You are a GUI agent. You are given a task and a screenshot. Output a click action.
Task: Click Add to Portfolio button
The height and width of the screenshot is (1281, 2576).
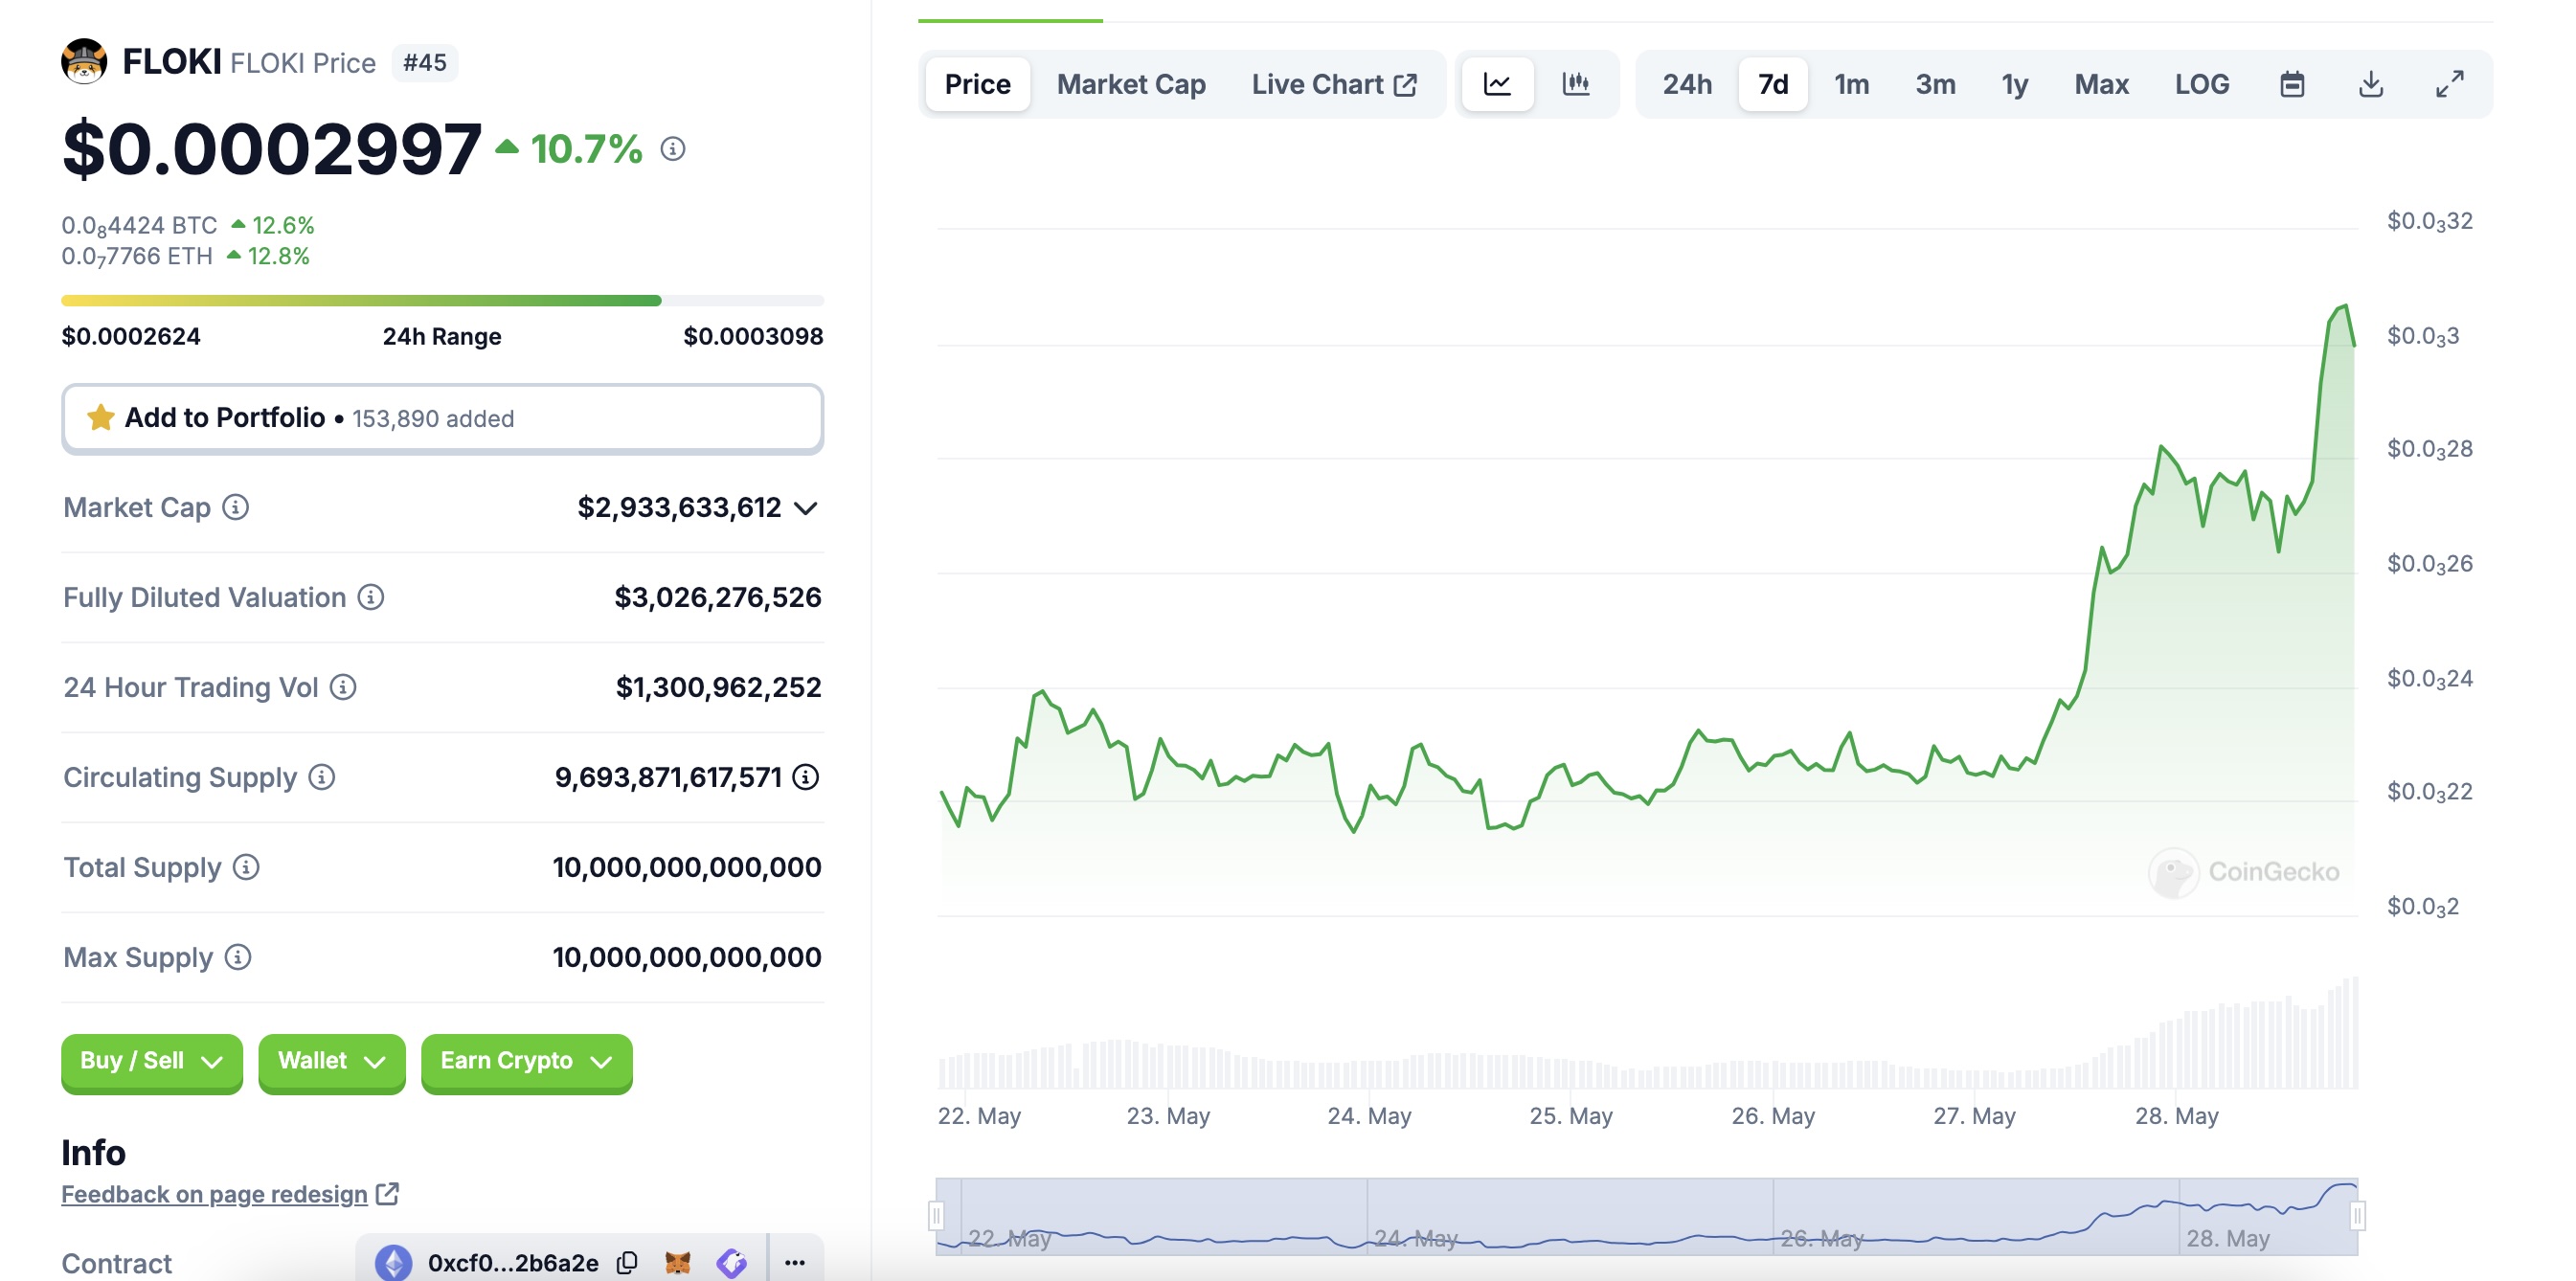pyautogui.click(x=442, y=418)
